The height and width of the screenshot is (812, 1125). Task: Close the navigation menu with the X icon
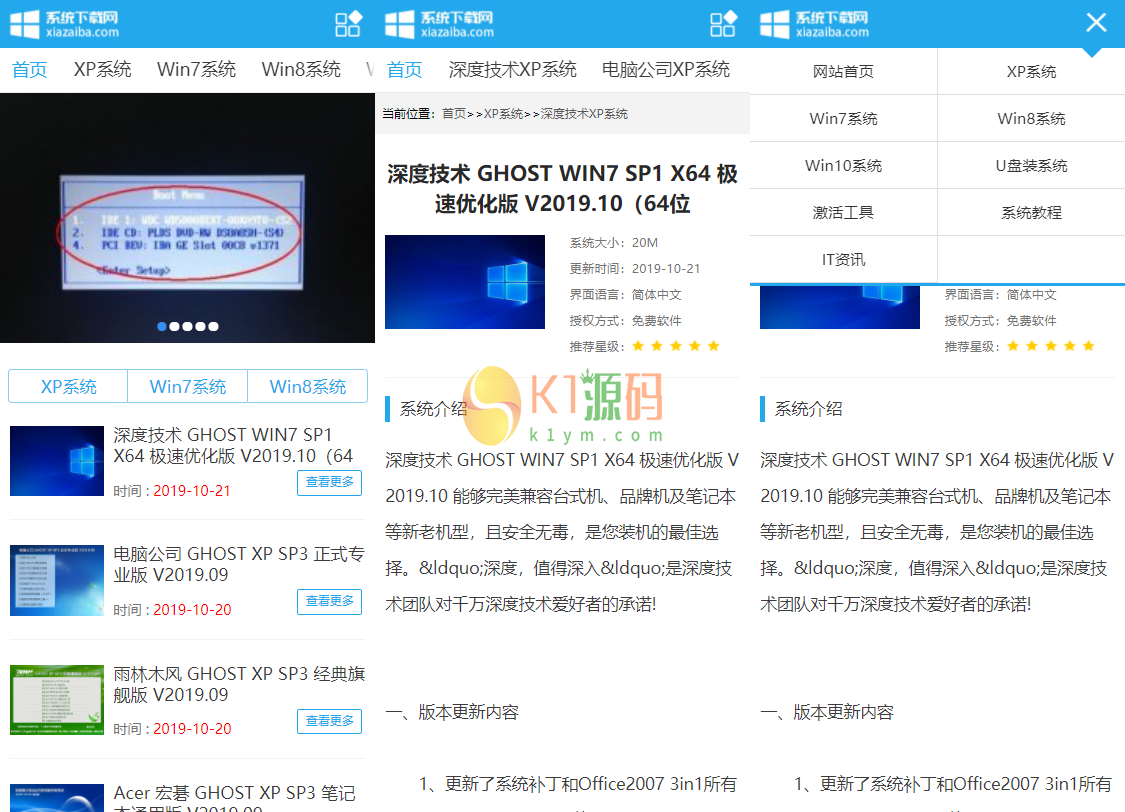[1096, 23]
